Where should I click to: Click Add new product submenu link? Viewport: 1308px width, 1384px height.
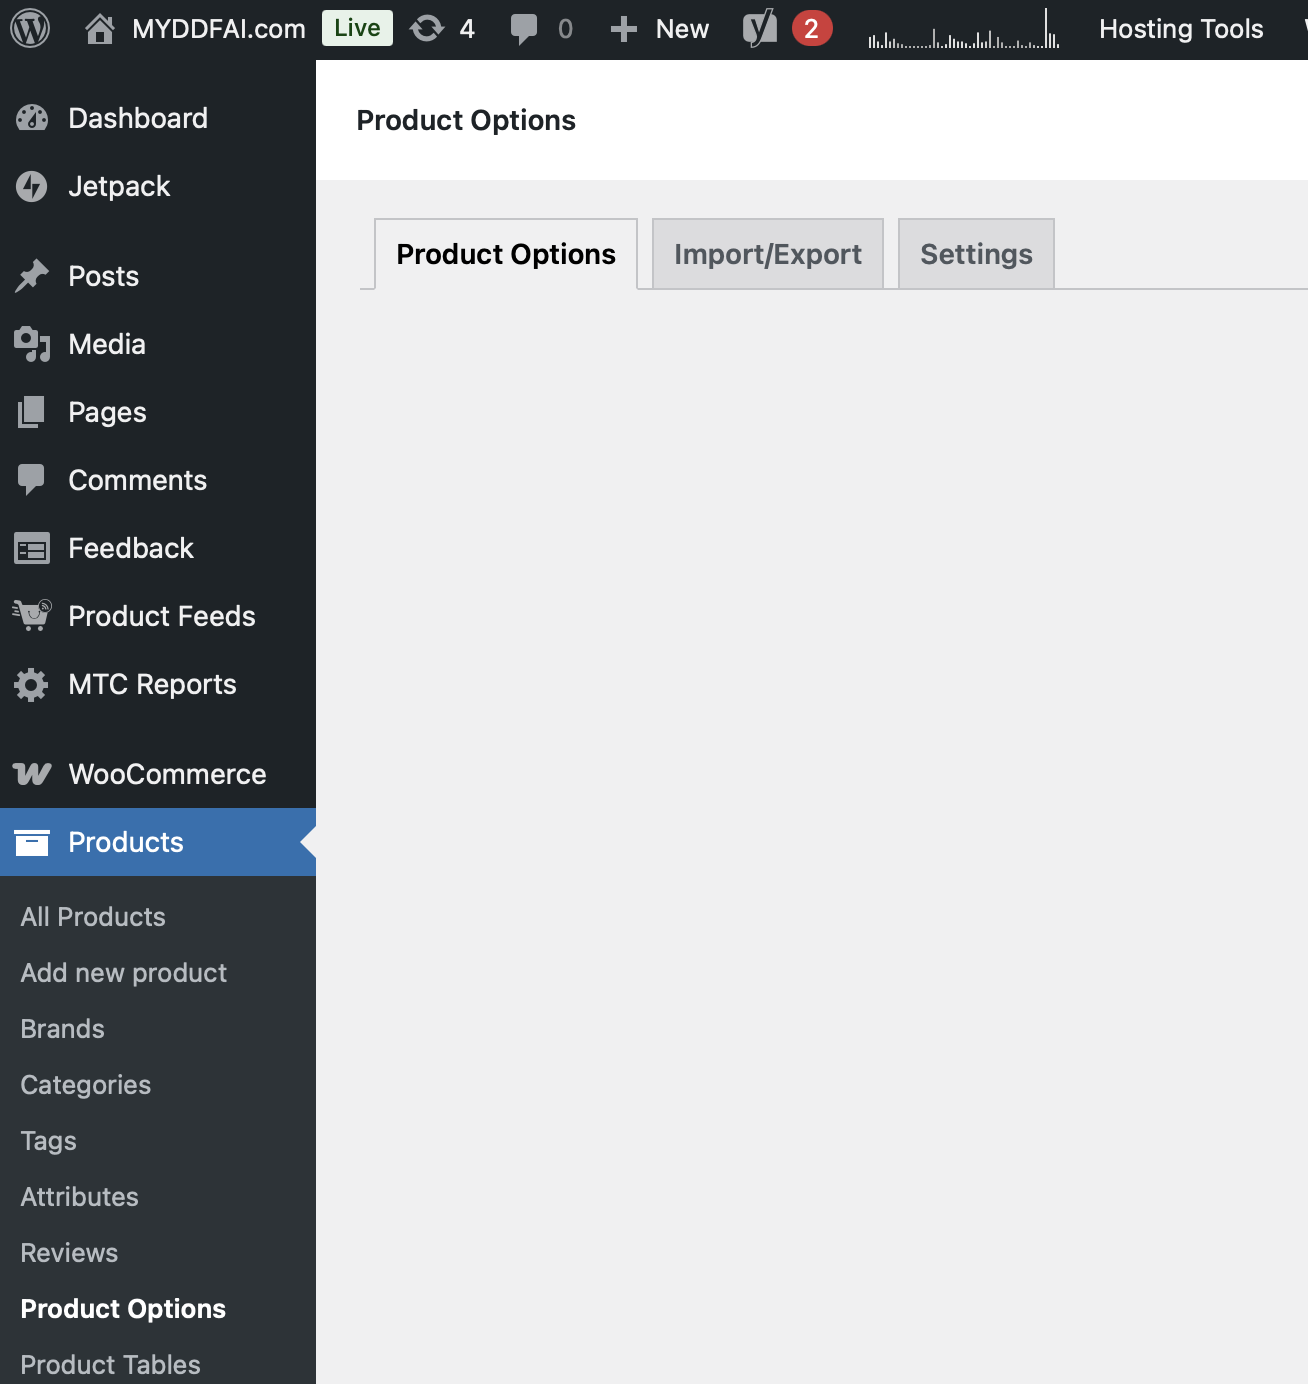tap(124, 973)
